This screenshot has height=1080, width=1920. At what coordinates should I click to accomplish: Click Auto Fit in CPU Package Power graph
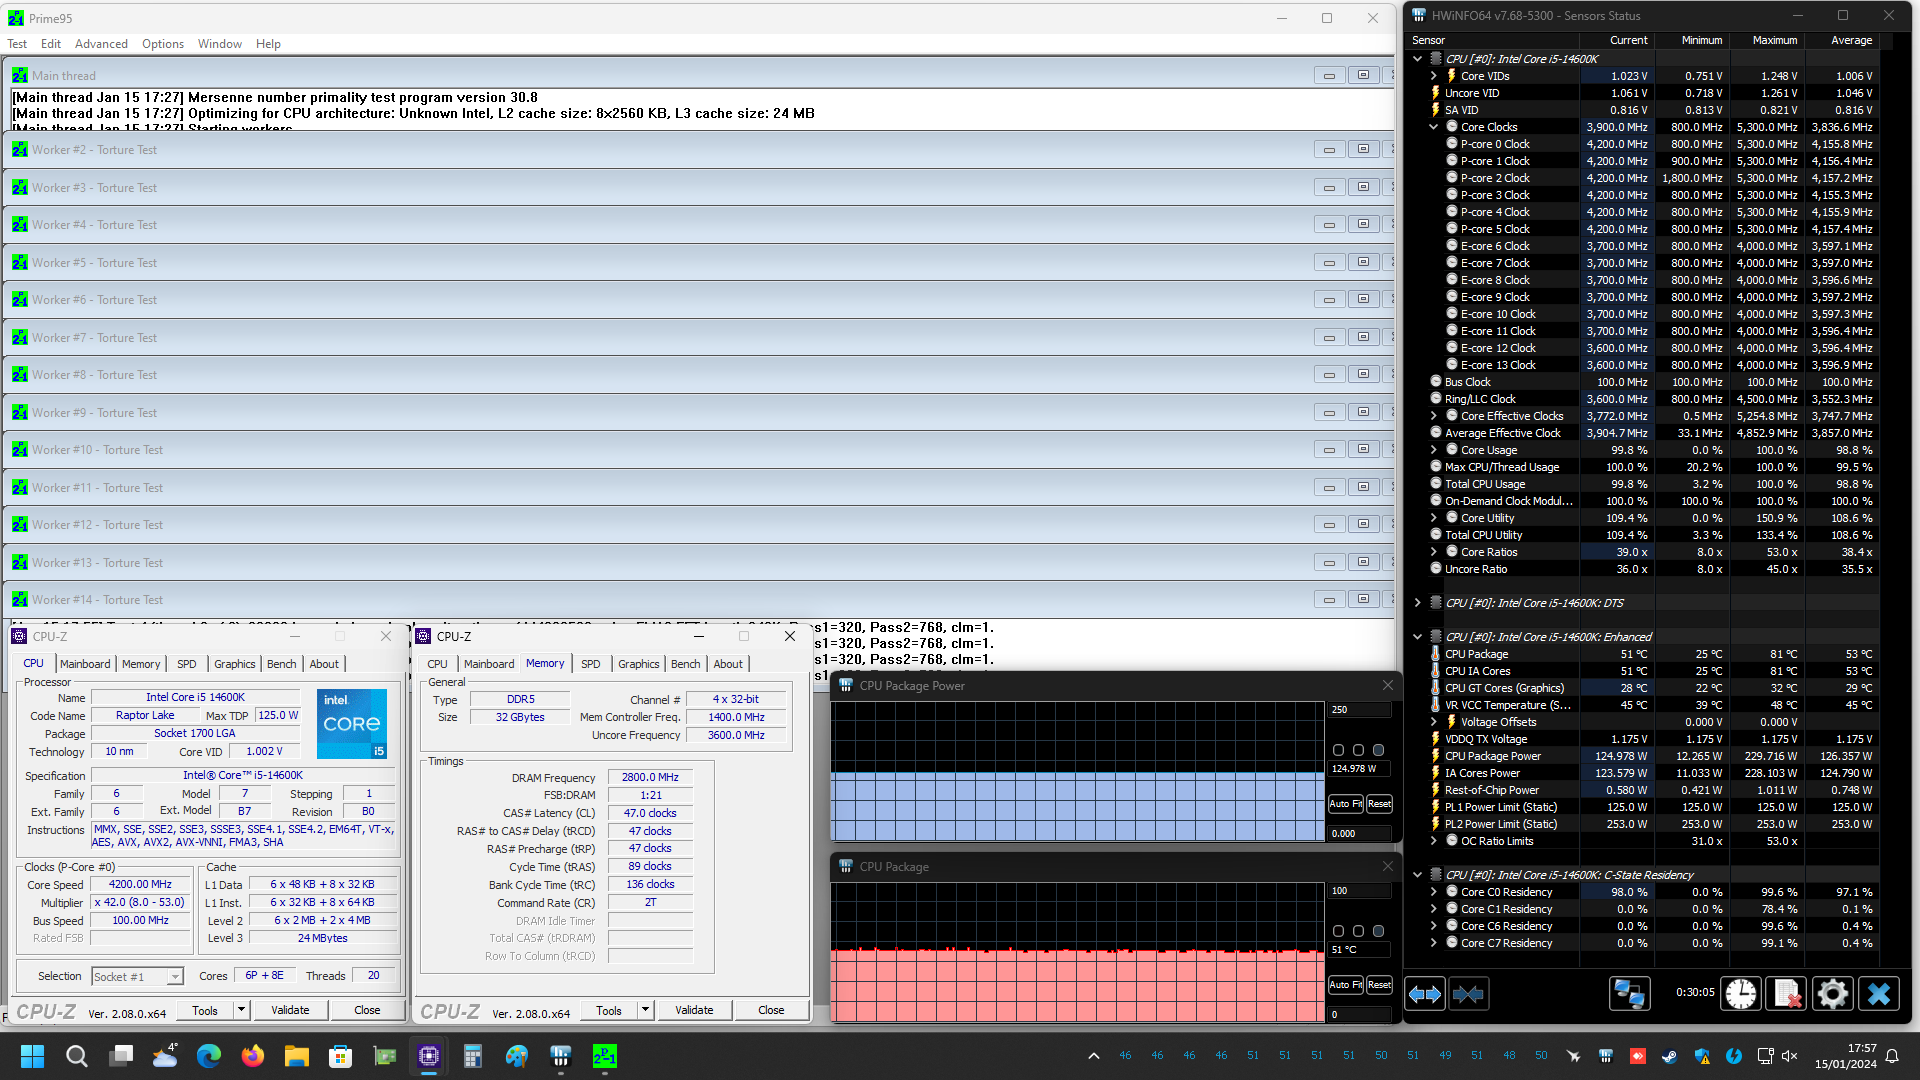tap(1346, 804)
